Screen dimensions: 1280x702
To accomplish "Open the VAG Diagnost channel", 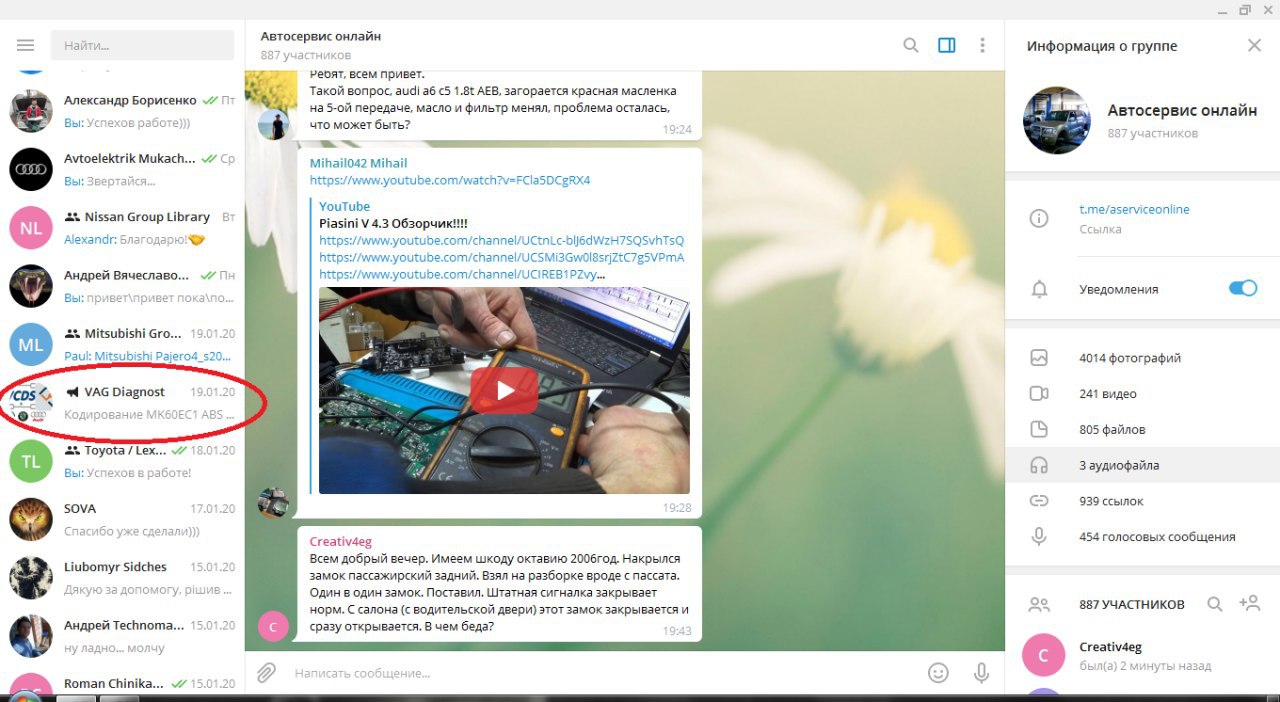I will [x=122, y=402].
